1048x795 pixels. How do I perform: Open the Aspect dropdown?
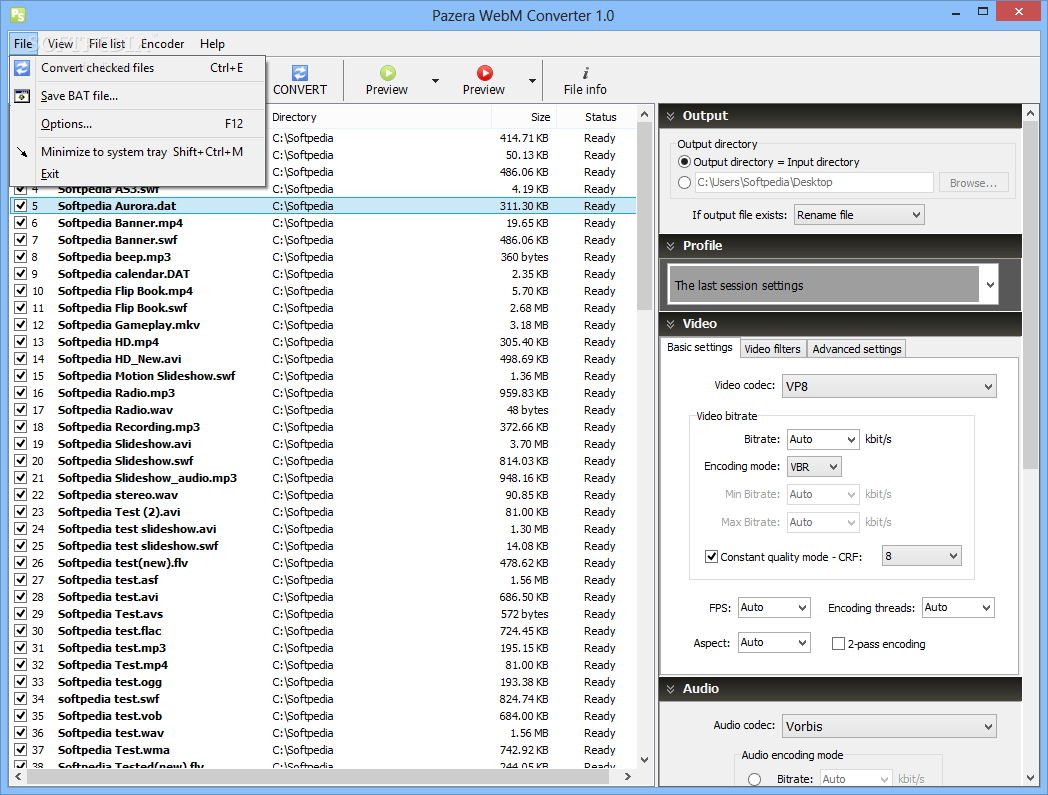pos(774,643)
